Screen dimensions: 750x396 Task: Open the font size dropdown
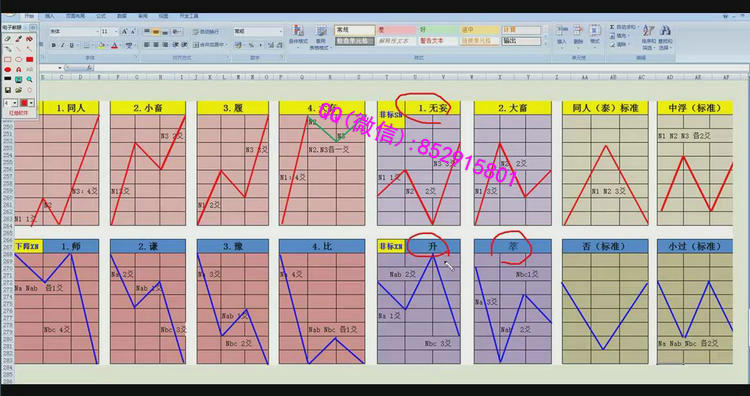click(x=115, y=32)
